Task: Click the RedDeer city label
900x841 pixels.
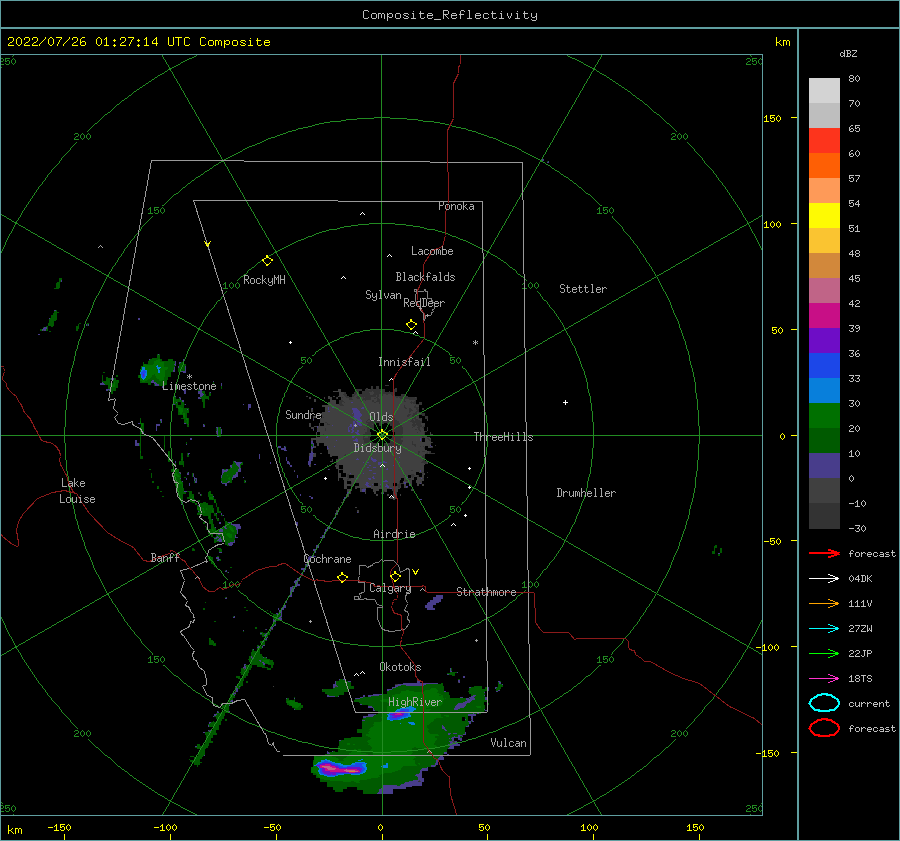Action: click(424, 303)
